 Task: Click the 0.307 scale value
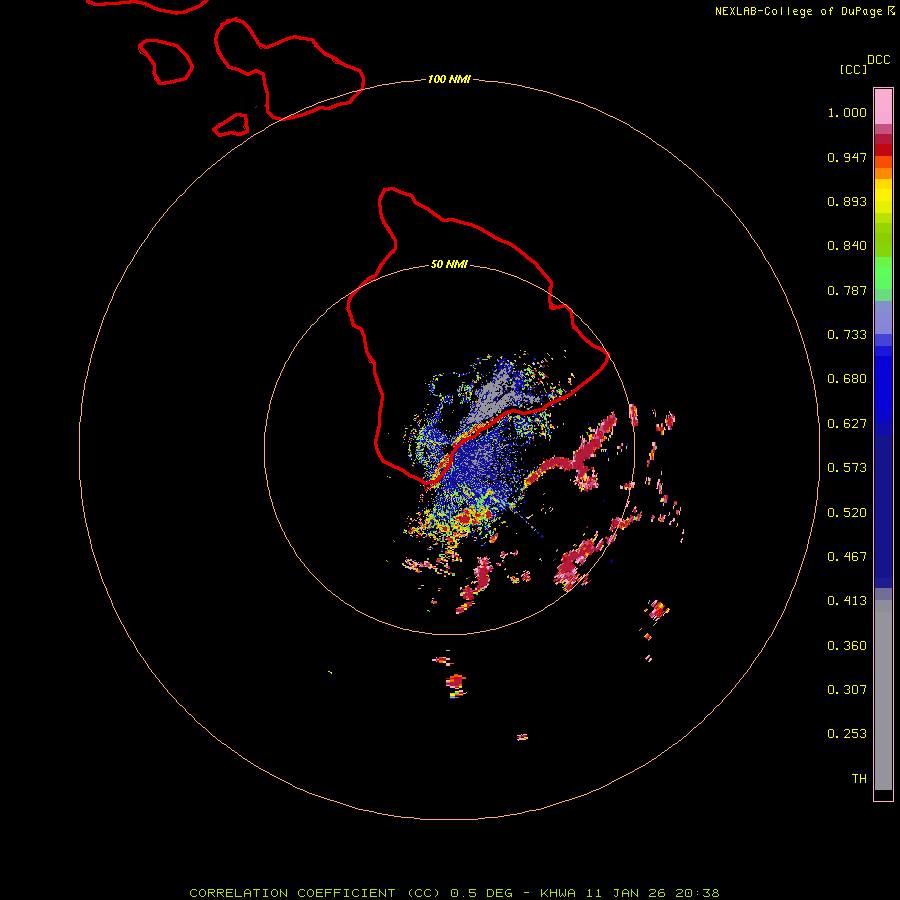coord(847,690)
